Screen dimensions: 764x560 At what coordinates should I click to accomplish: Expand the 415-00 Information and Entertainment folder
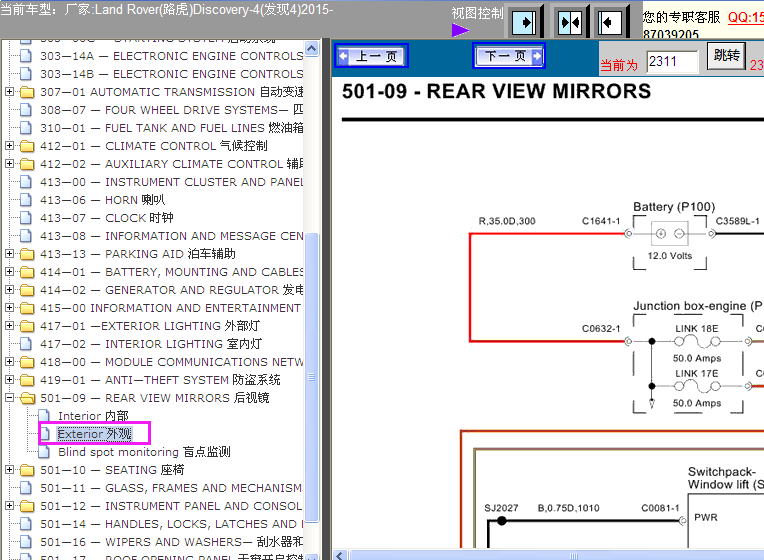(9, 308)
